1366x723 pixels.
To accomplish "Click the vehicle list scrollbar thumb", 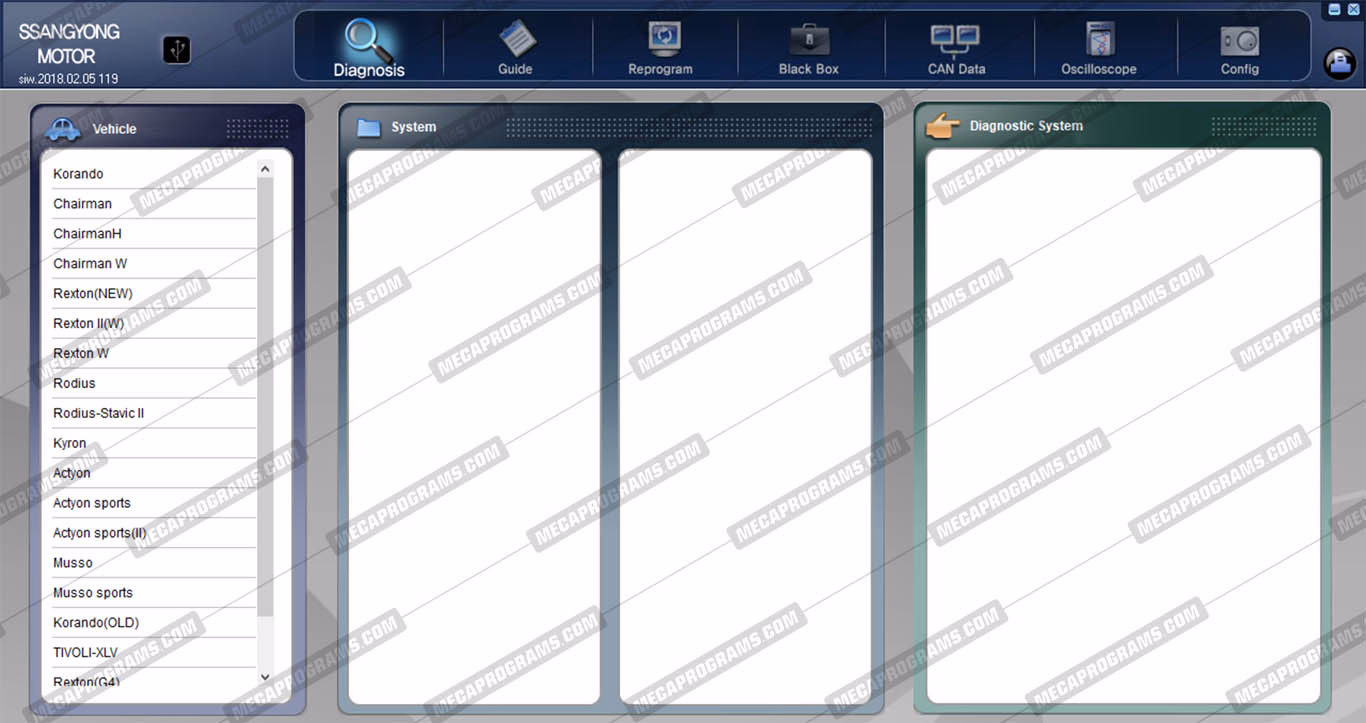I will tap(265, 397).
